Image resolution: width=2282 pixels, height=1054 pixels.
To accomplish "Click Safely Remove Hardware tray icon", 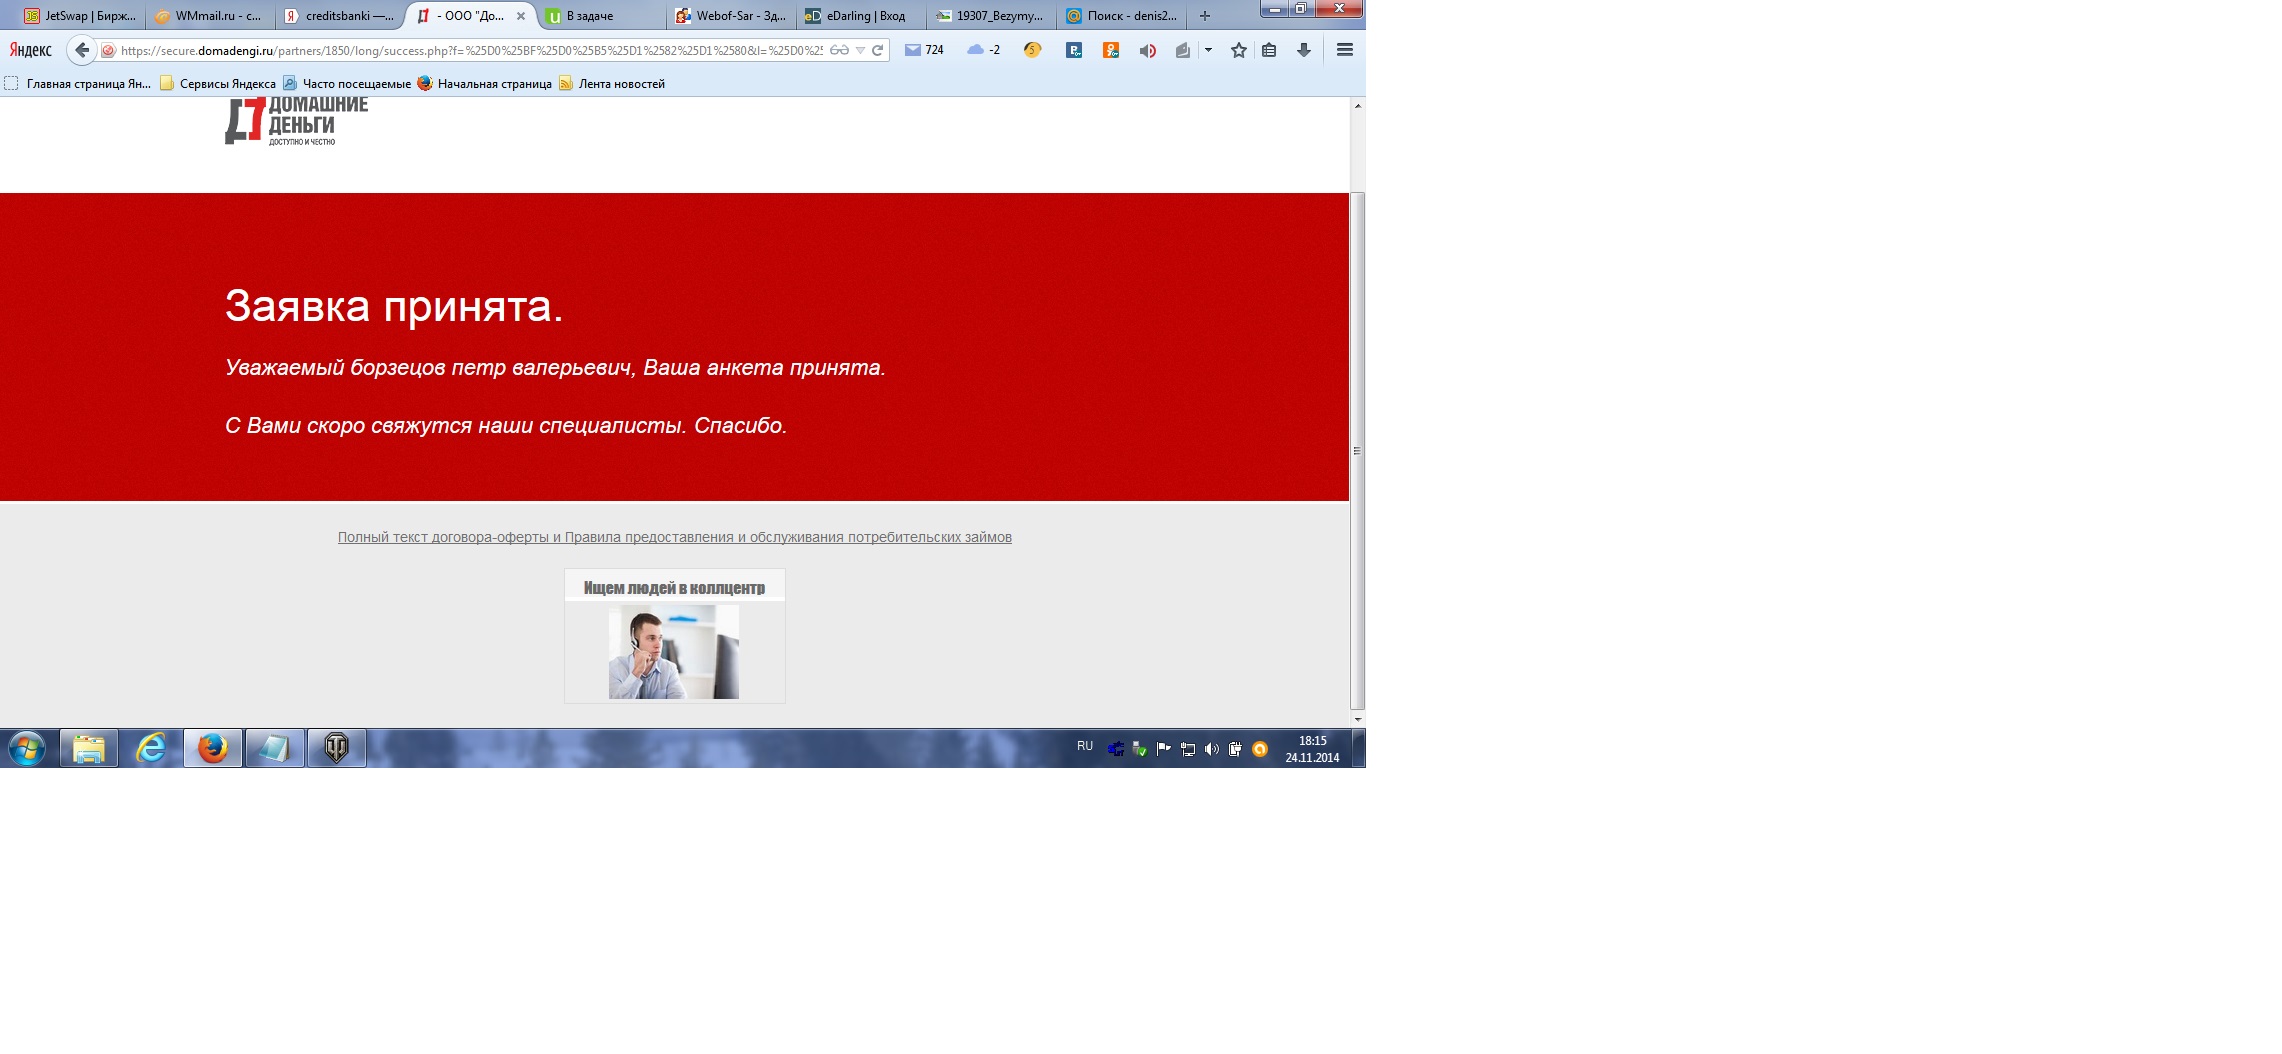I will click(x=1140, y=749).
